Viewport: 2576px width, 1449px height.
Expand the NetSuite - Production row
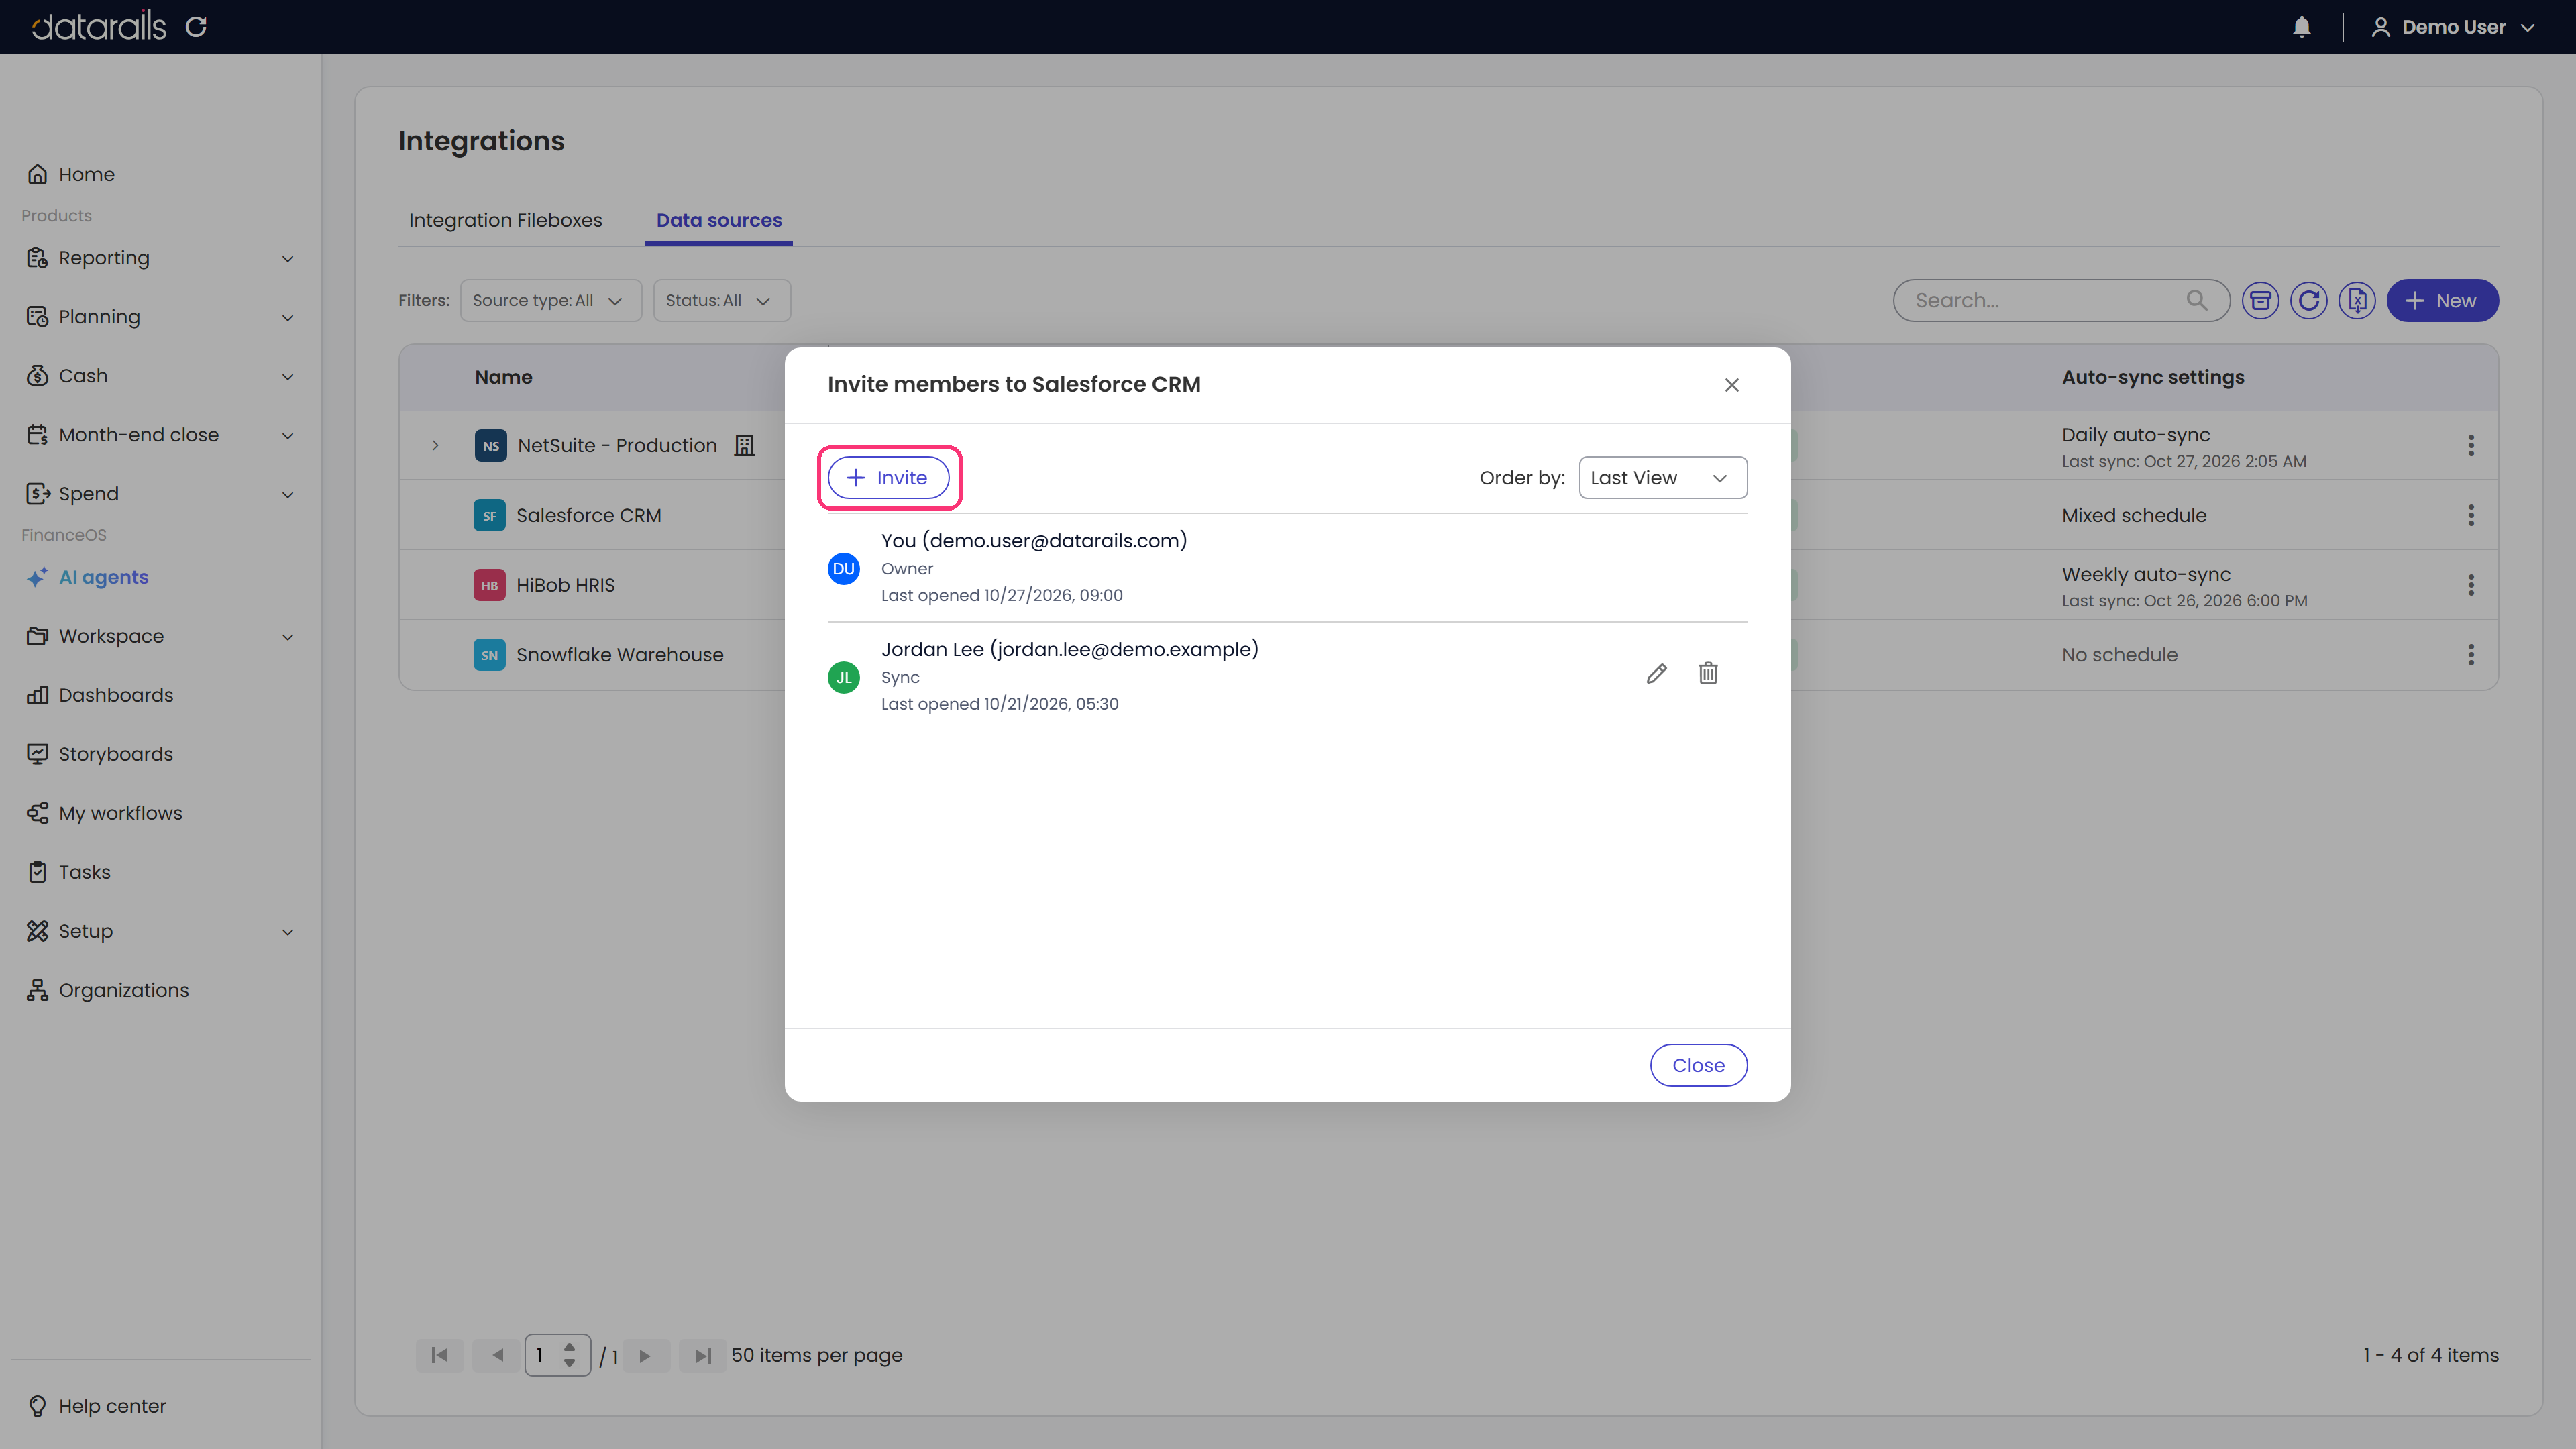pyautogui.click(x=435, y=445)
